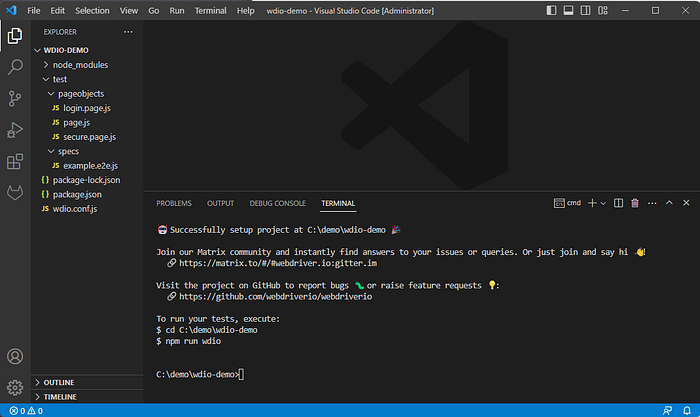Toggle primary side bar layout icon

coord(551,10)
